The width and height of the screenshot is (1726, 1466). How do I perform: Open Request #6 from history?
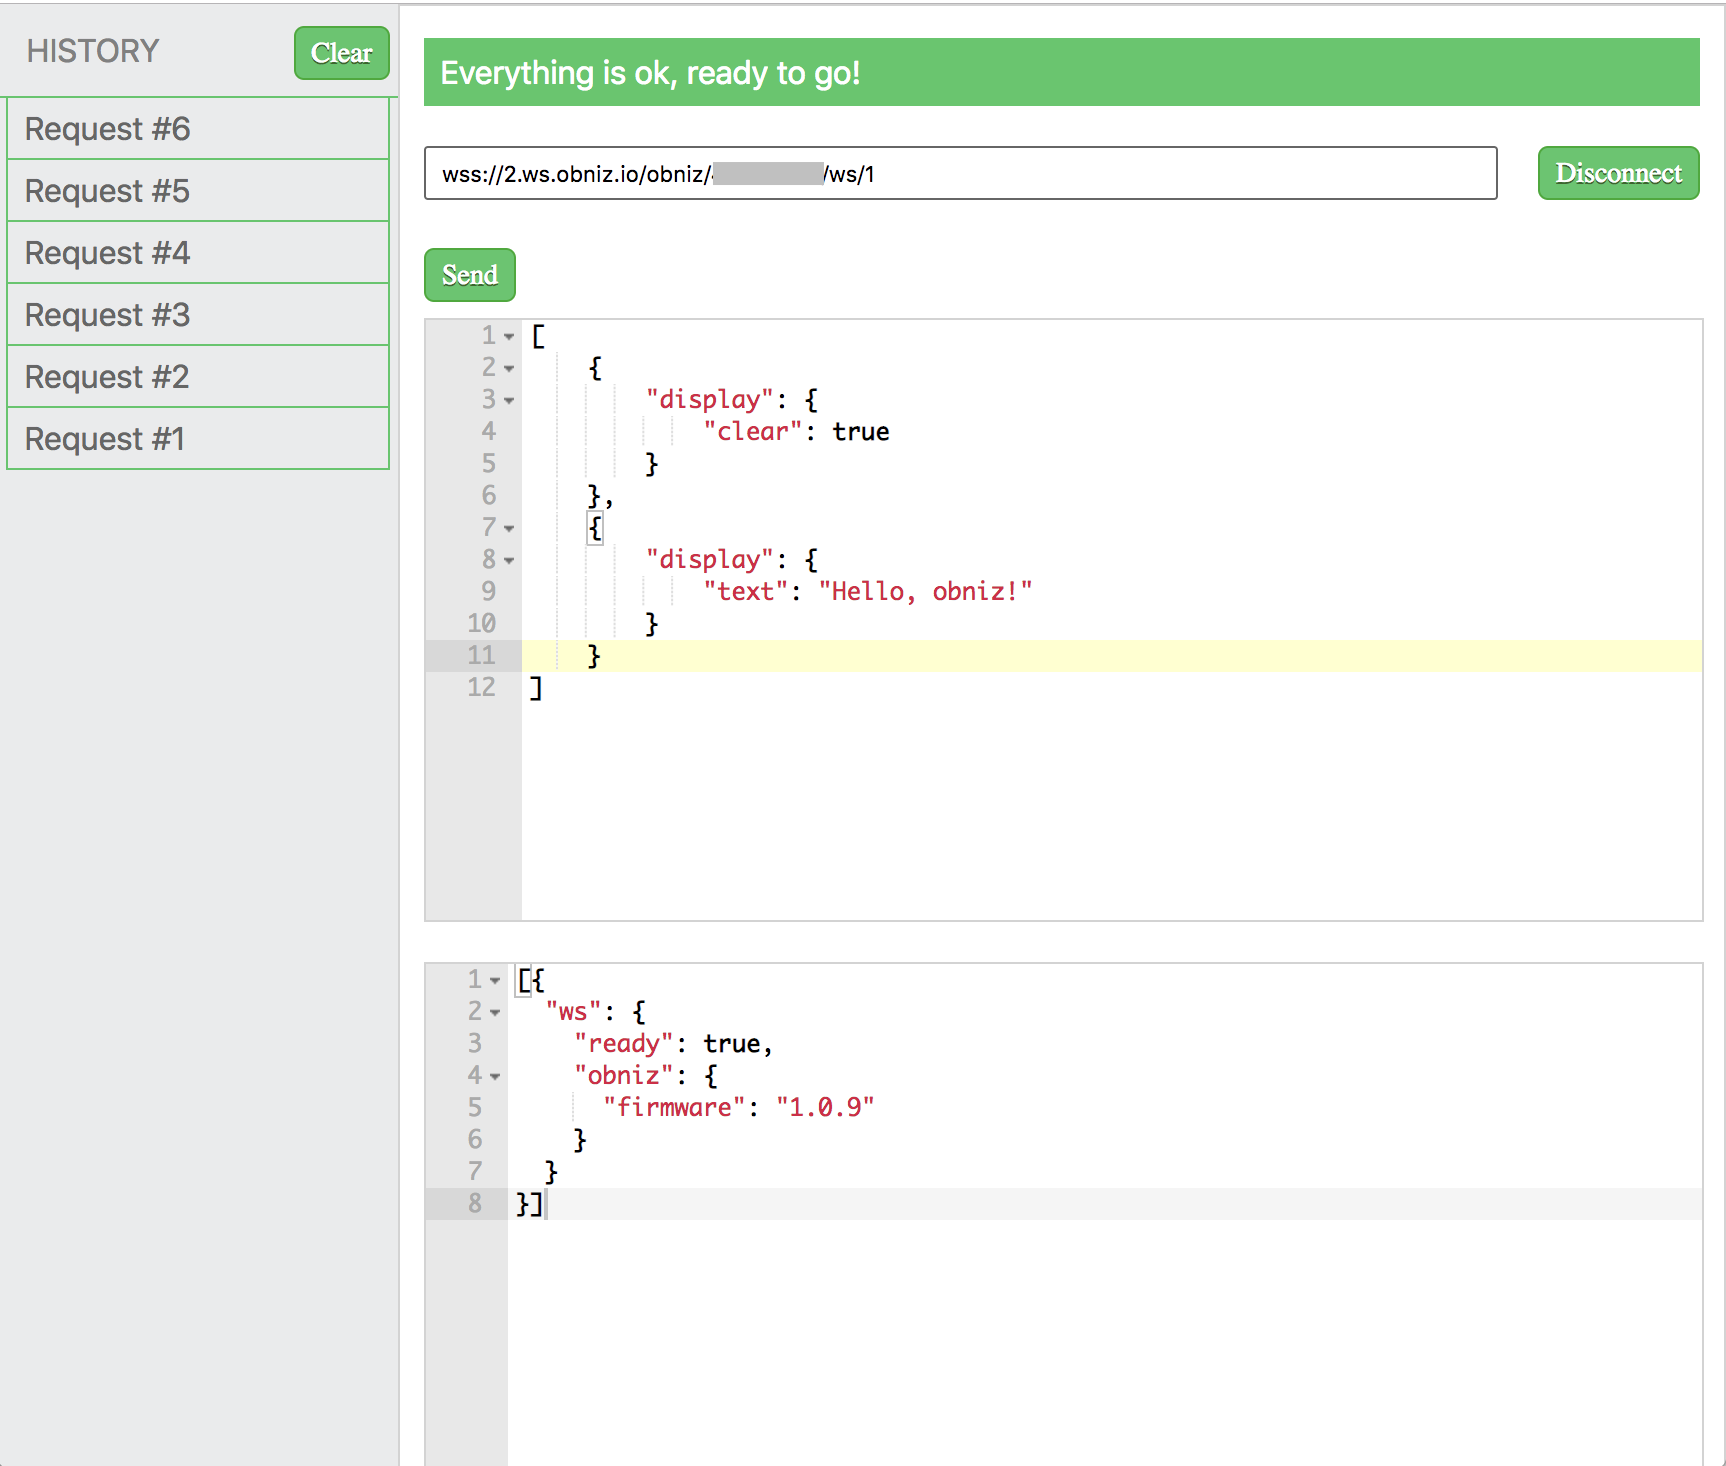[197, 128]
